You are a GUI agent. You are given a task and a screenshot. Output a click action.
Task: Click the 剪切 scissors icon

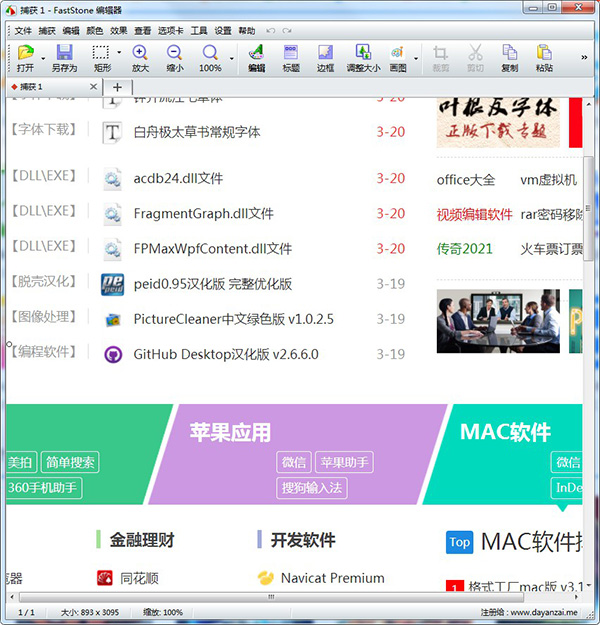click(x=475, y=58)
